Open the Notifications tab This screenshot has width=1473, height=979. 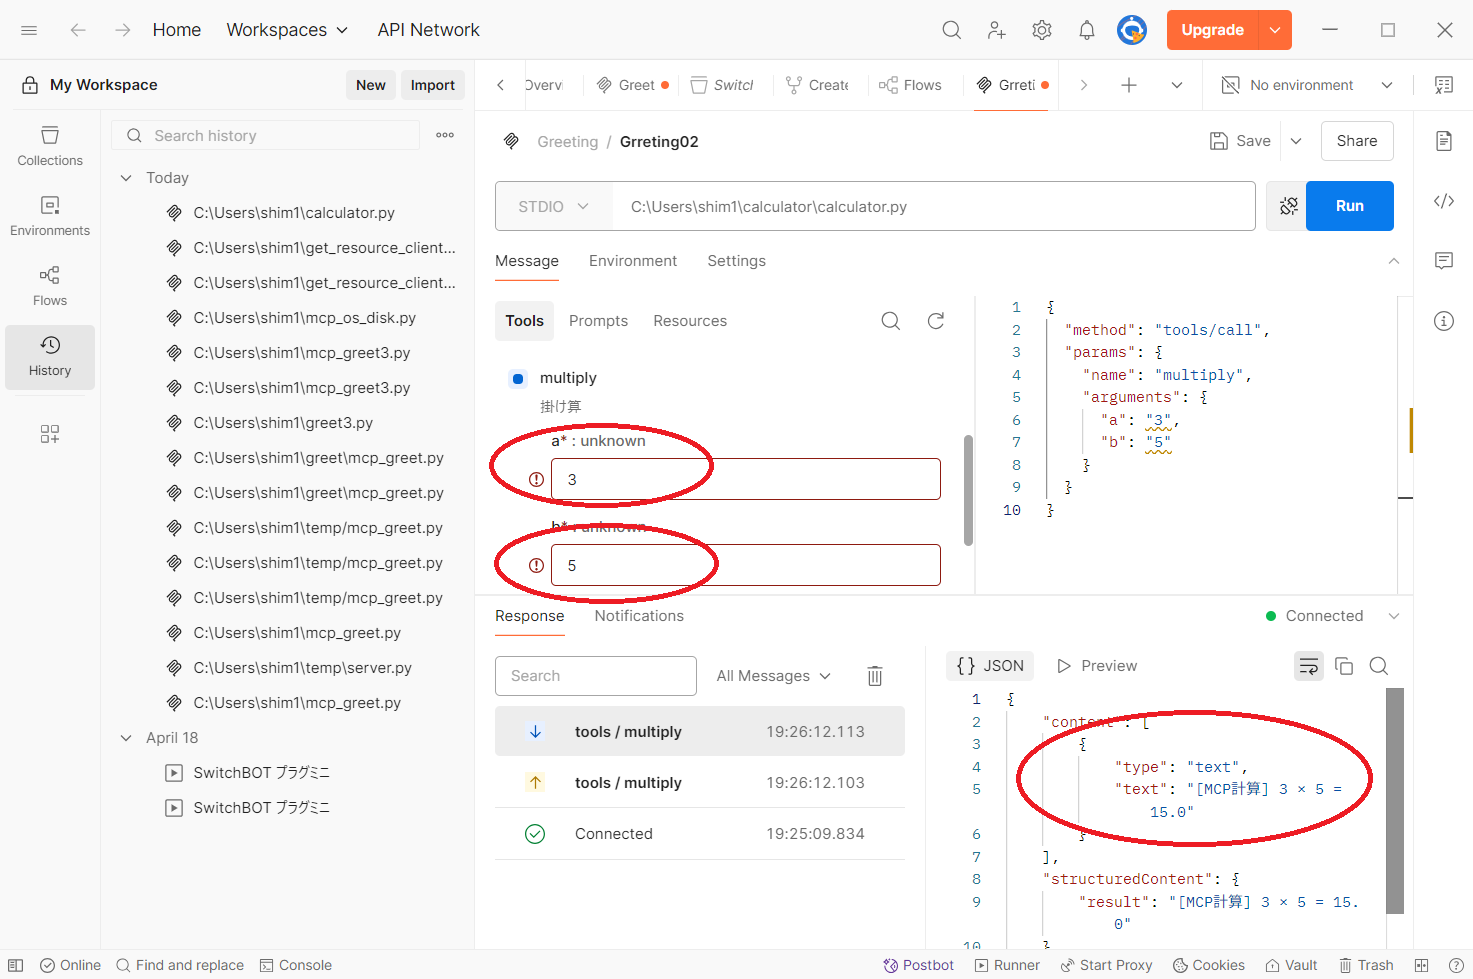[639, 616]
